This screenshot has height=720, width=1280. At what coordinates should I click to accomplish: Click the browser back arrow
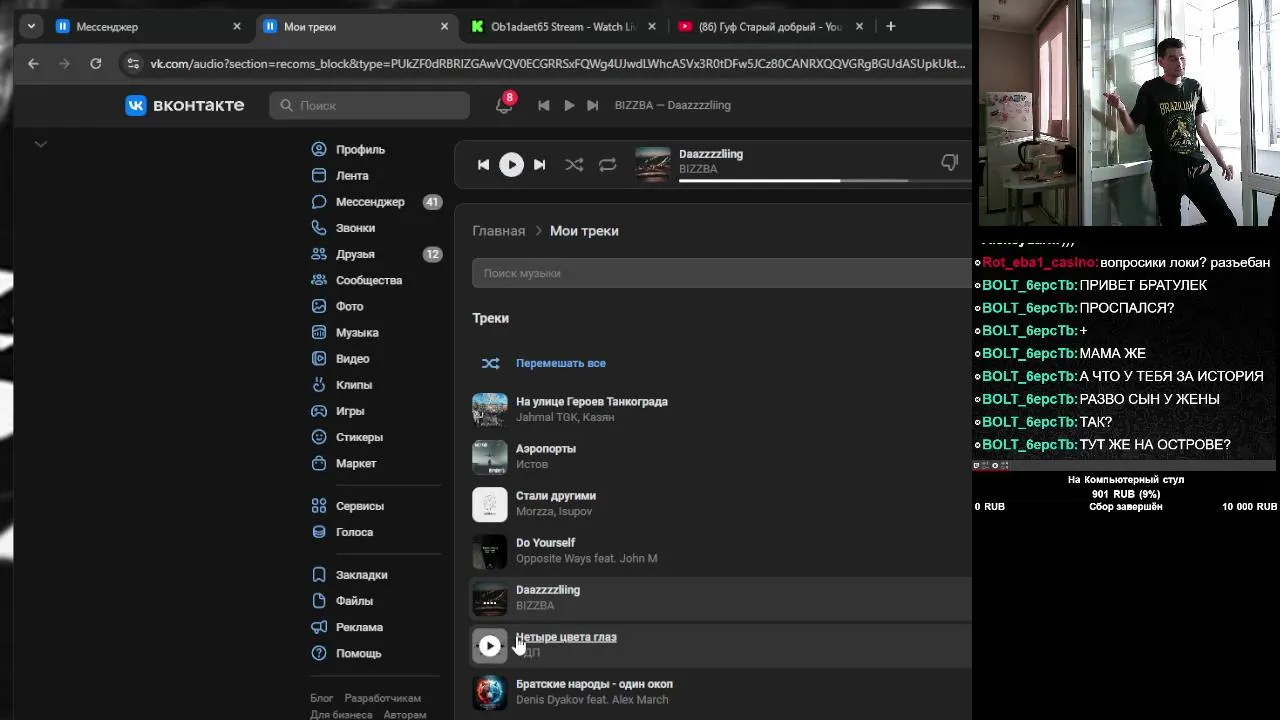pos(33,63)
